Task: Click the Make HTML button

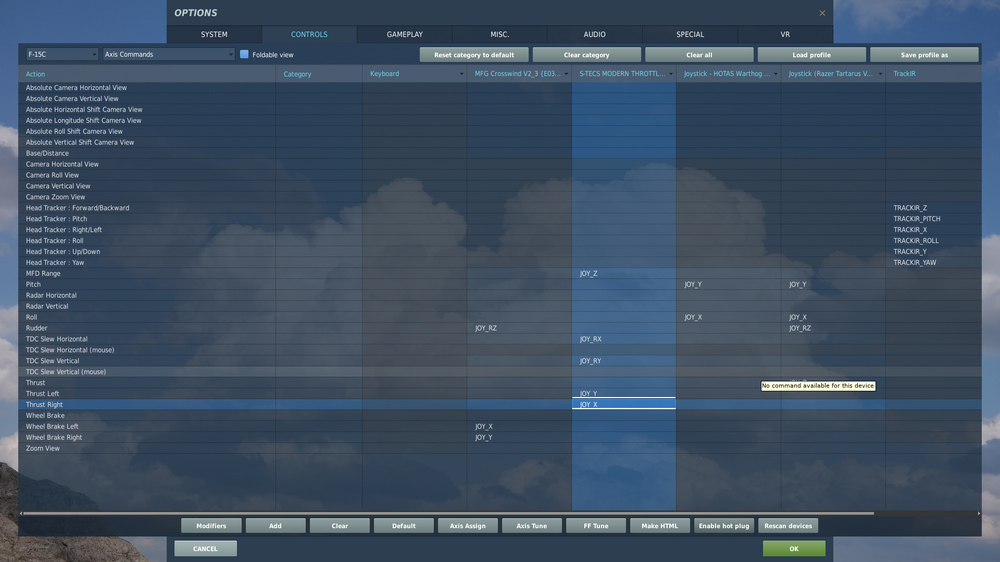Action: click(x=659, y=526)
